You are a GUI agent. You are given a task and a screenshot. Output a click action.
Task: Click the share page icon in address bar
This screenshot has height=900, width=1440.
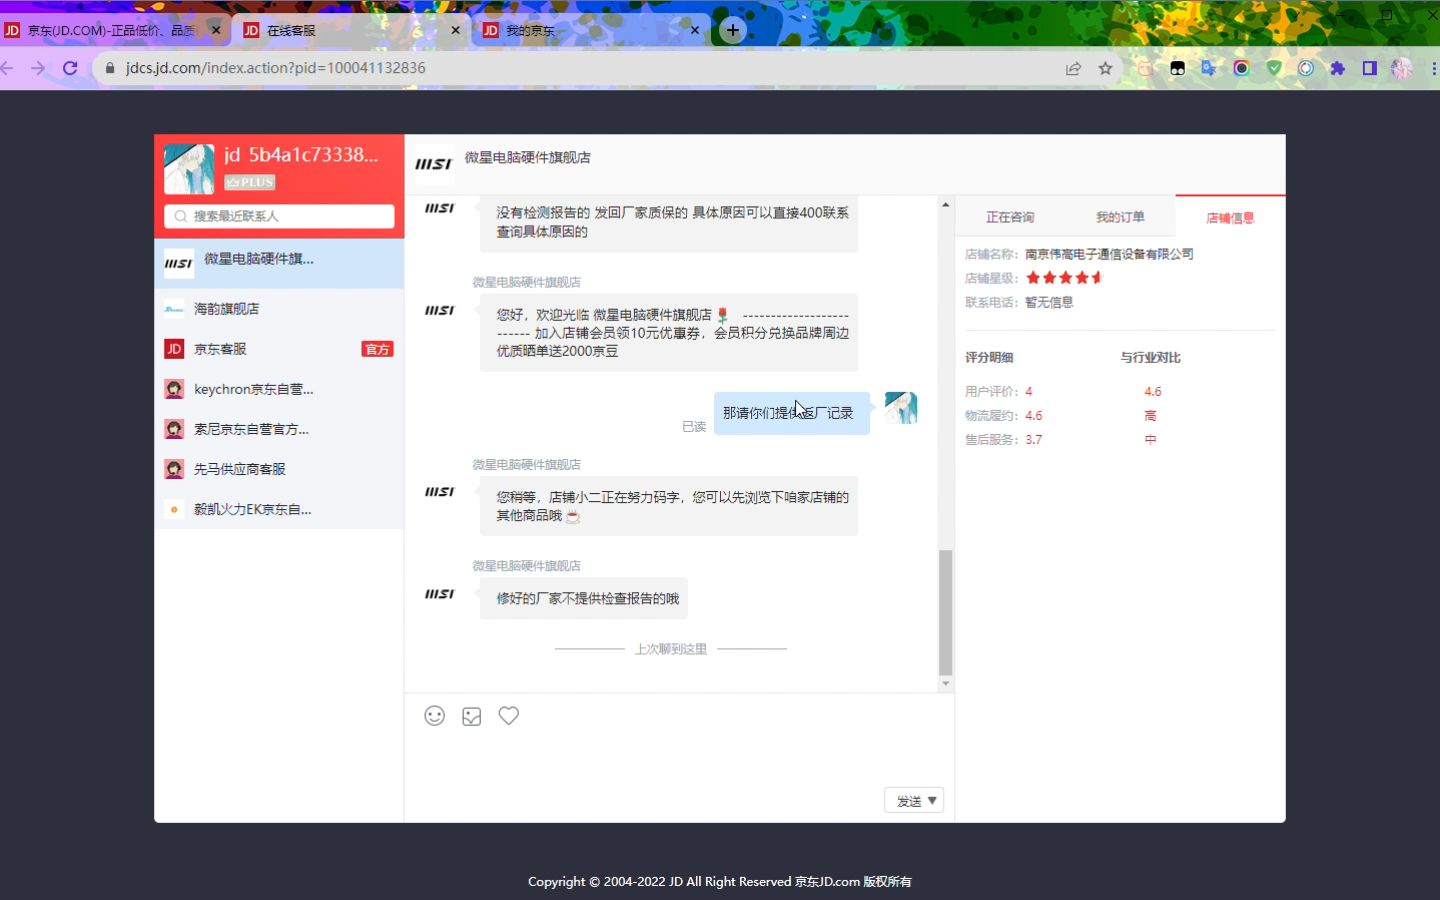pos(1073,68)
